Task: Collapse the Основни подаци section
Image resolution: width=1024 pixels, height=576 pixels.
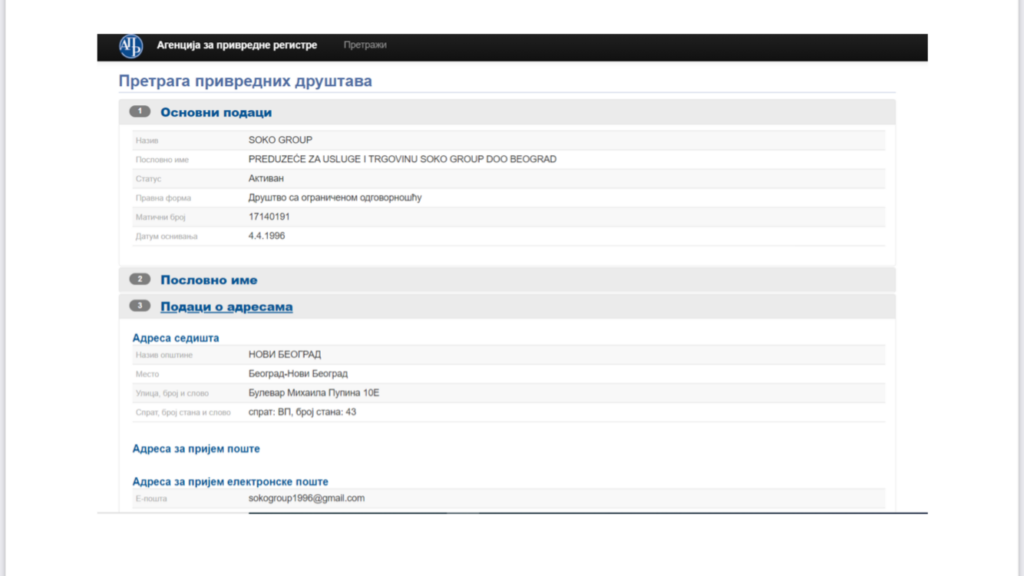Action: click(216, 113)
